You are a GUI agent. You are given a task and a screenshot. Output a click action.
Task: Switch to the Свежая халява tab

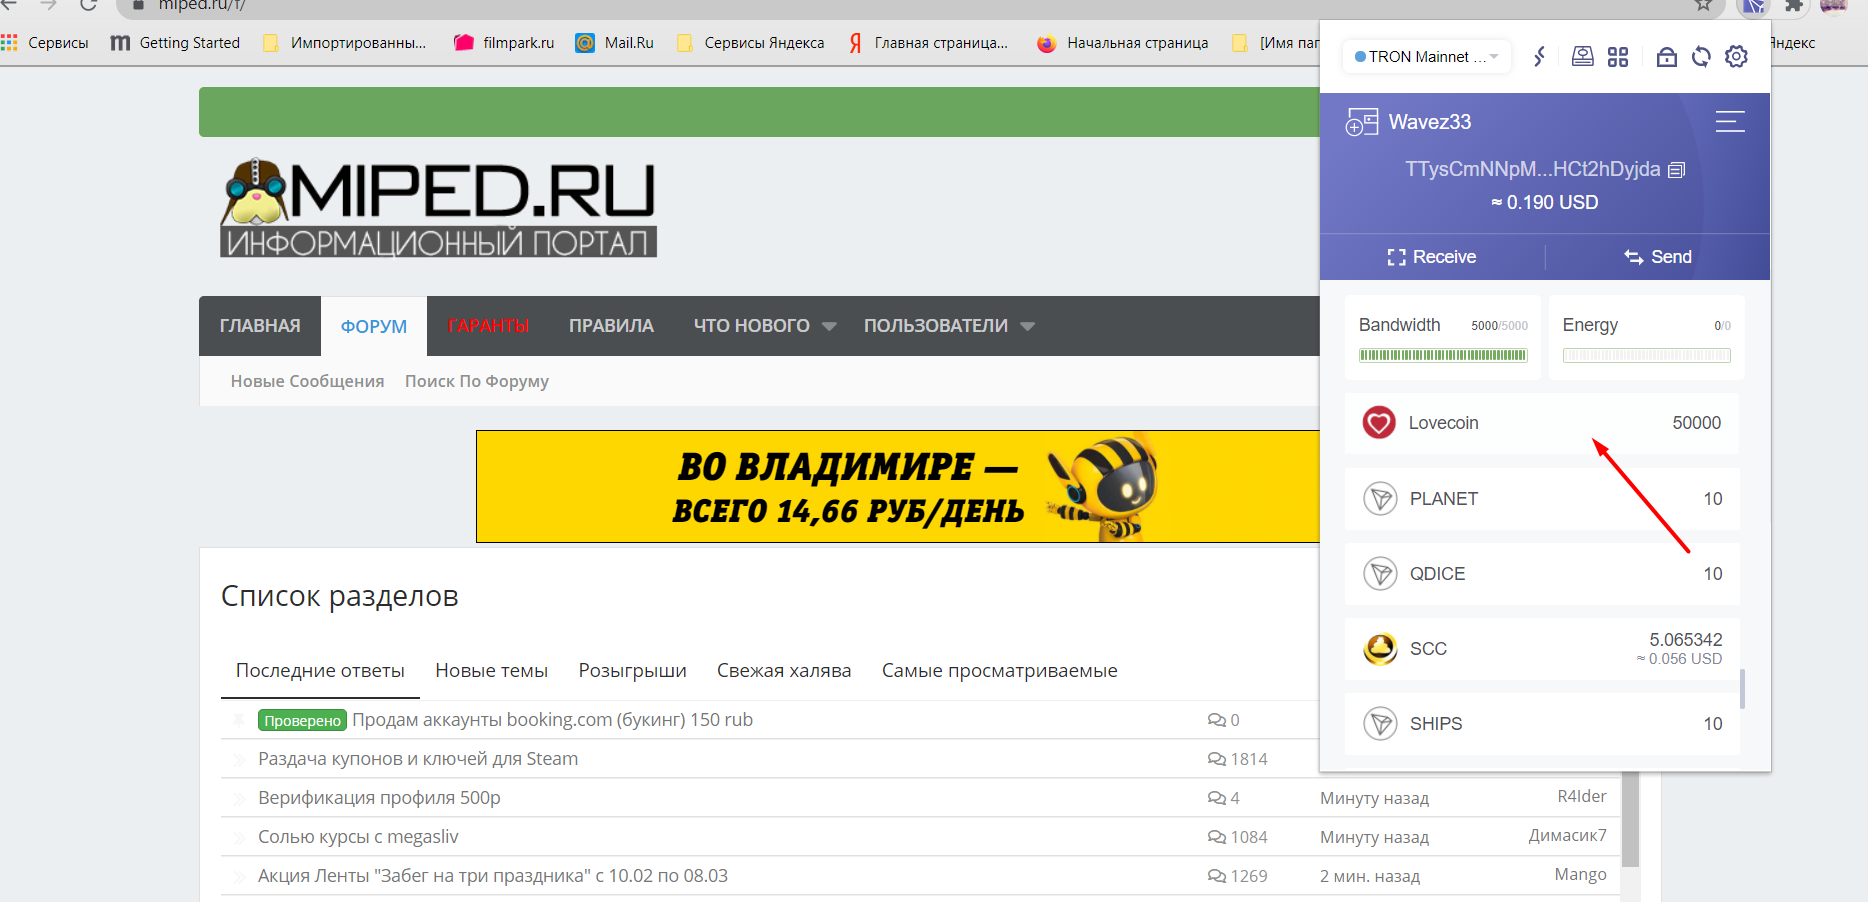784,671
